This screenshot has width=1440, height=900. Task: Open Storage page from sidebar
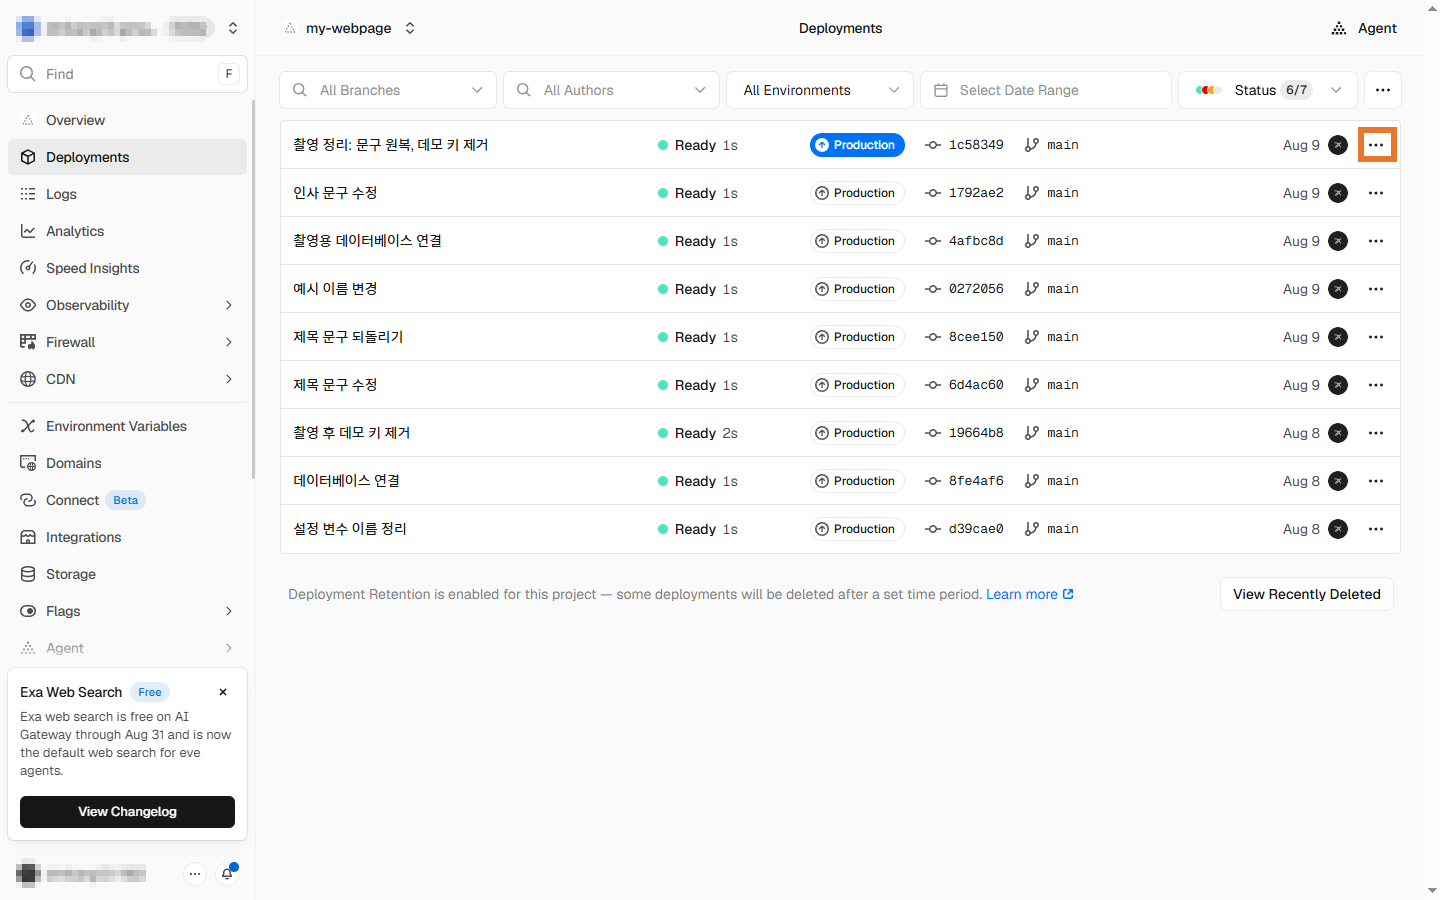pyautogui.click(x=127, y=574)
